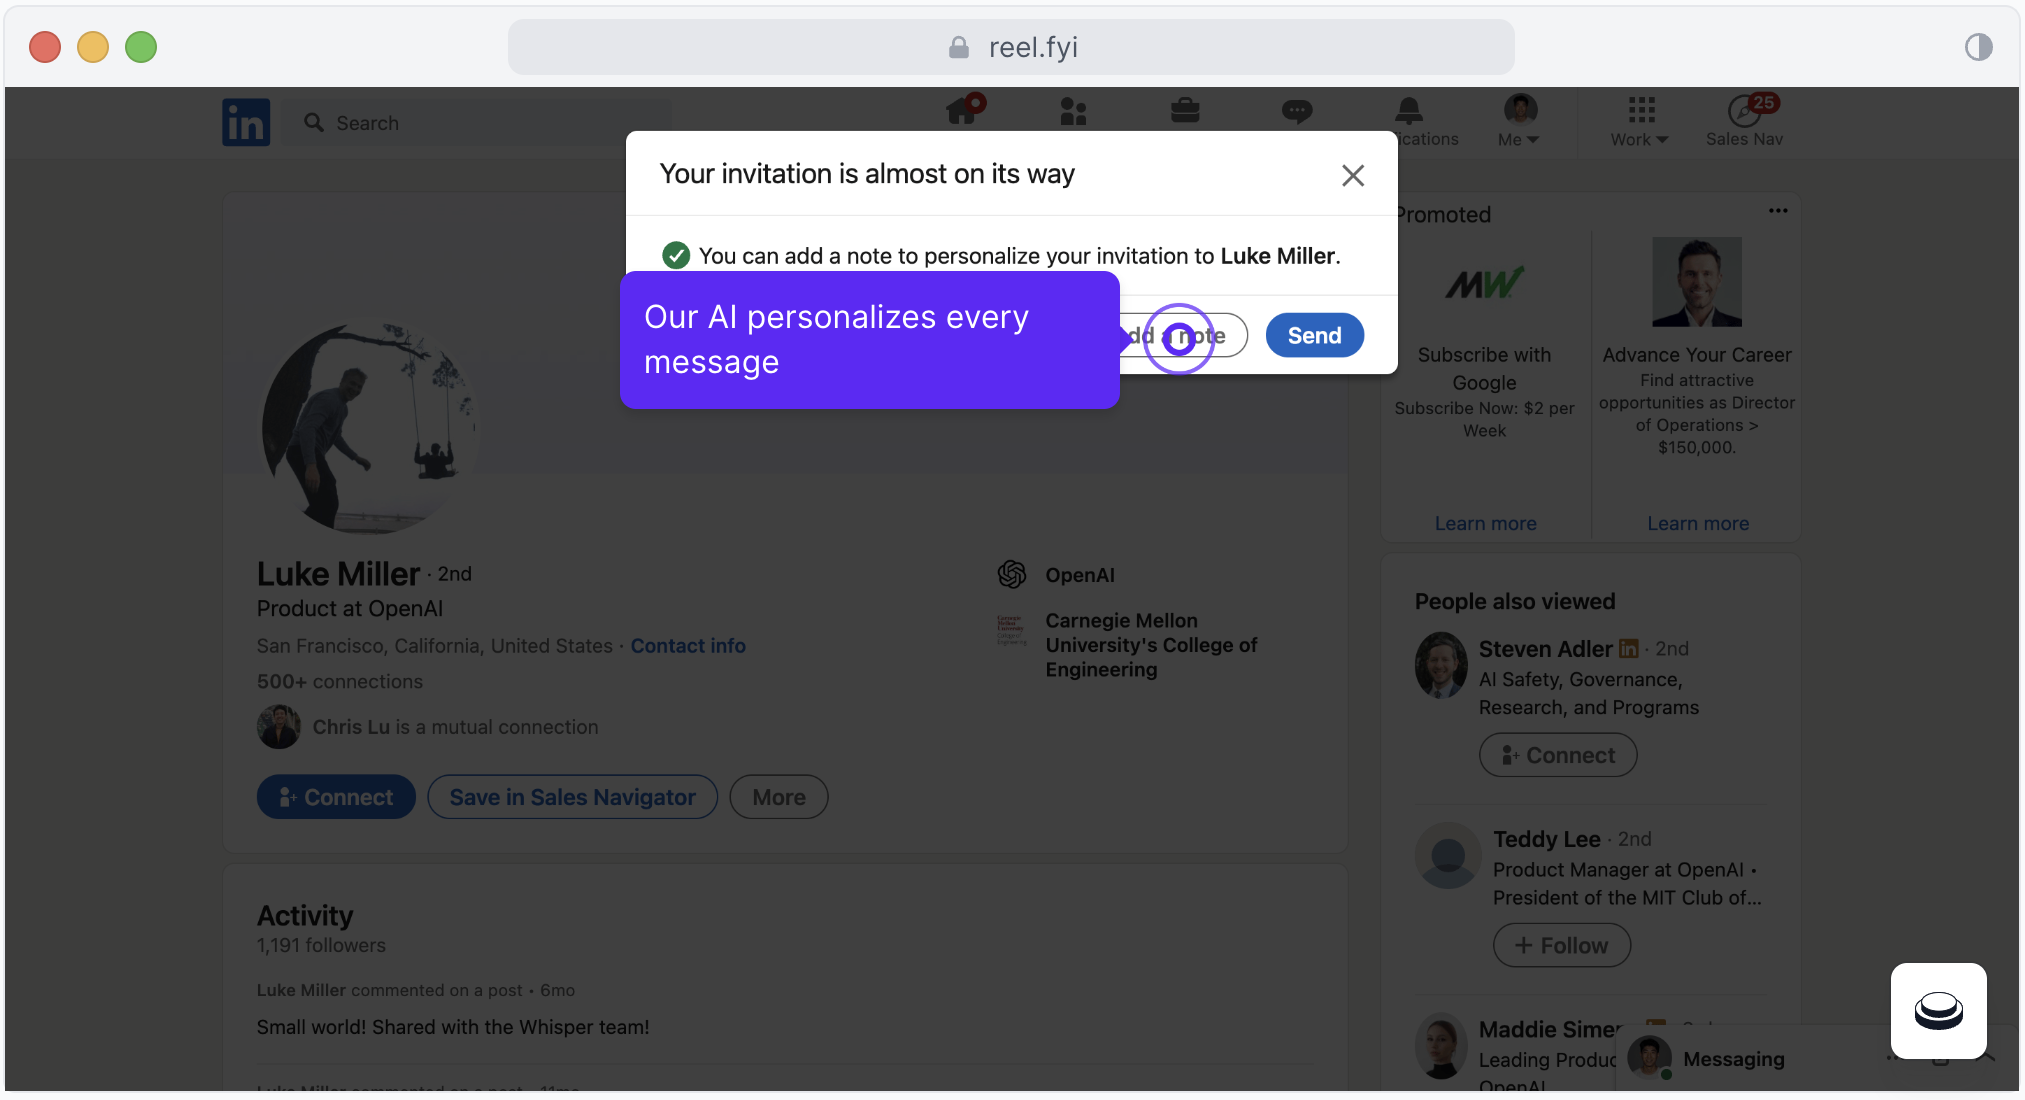Screen dimensions: 2025x1100
Task: Open Carnegie Mellon College of Engineering link
Action: click(x=1151, y=645)
